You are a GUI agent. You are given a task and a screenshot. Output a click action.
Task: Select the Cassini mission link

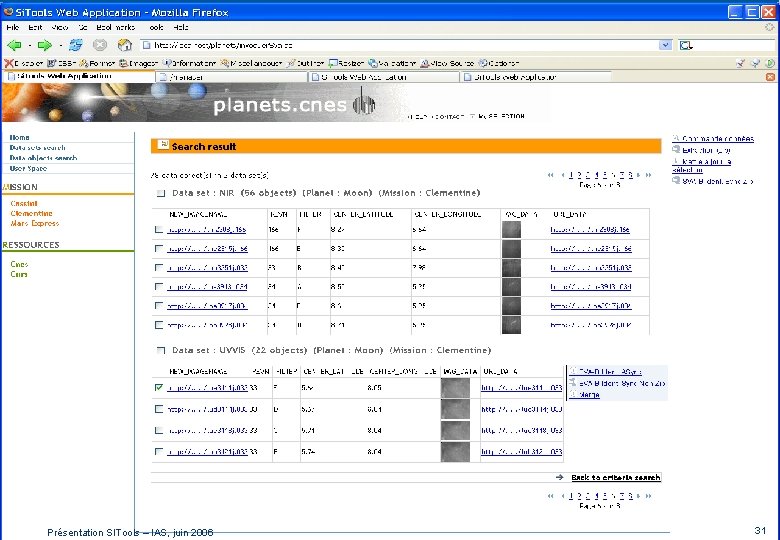[x=24, y=203]
